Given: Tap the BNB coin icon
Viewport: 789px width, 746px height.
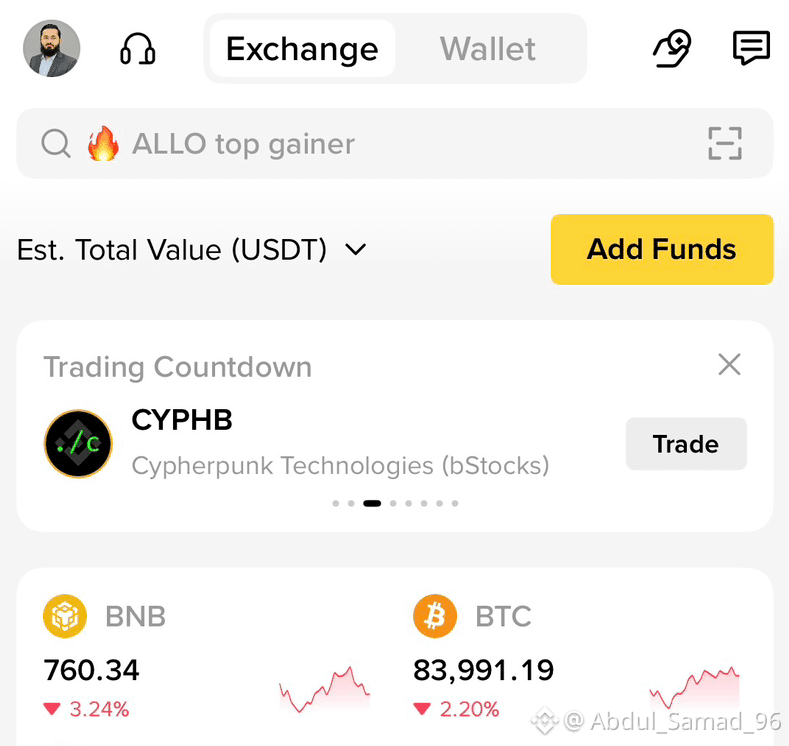Looking at the screenshot, I should (65, 616).
